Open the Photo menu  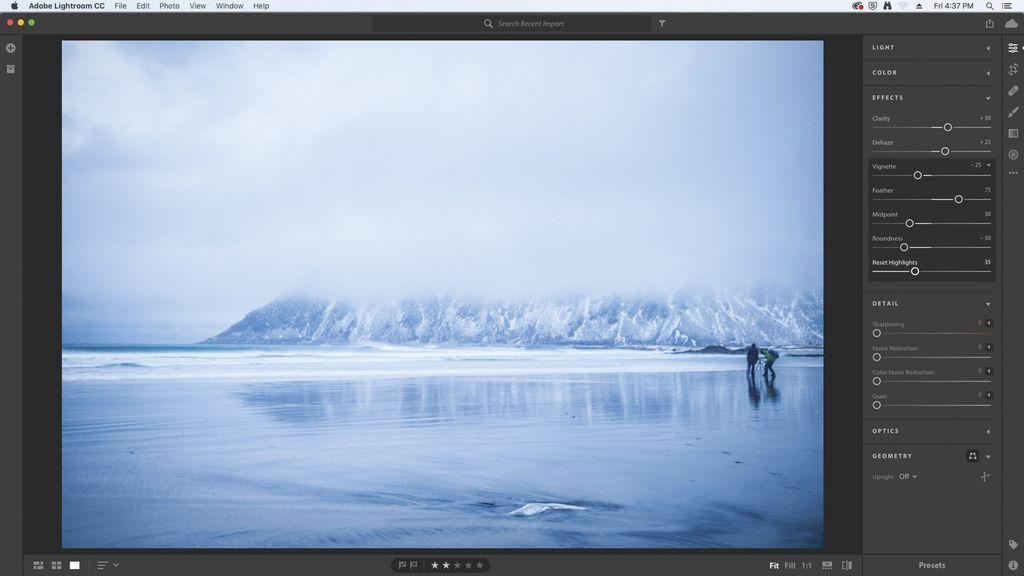tap(168, 6)
